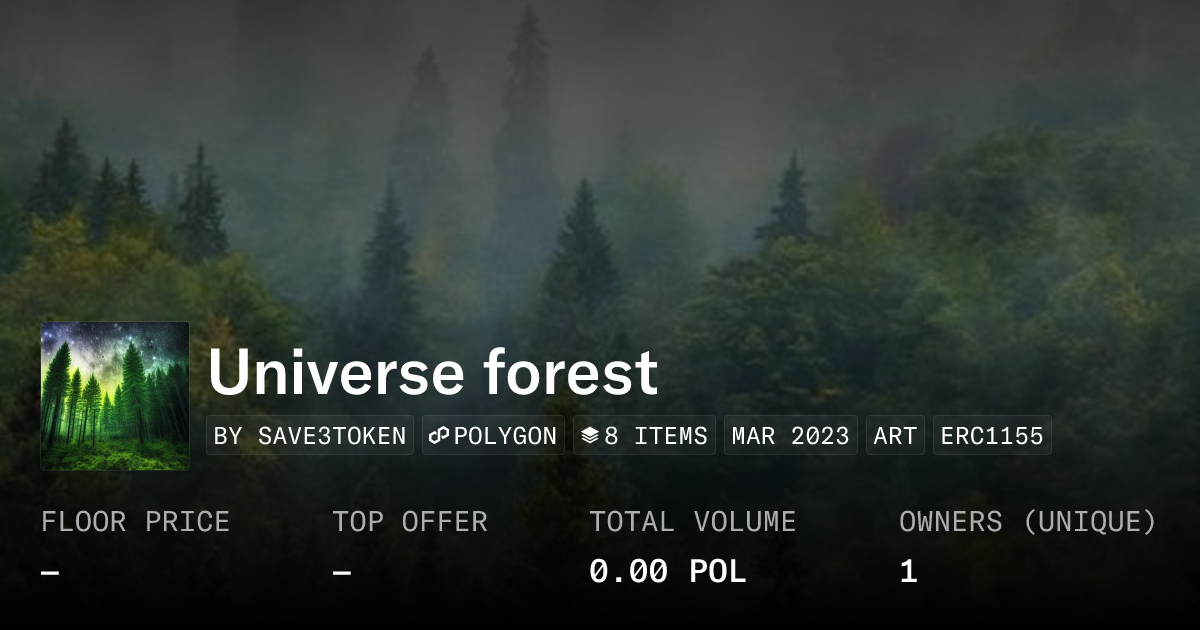1200x630 pixels.
Task: Click the TOP OFFER label
Action: coord(409,522)
